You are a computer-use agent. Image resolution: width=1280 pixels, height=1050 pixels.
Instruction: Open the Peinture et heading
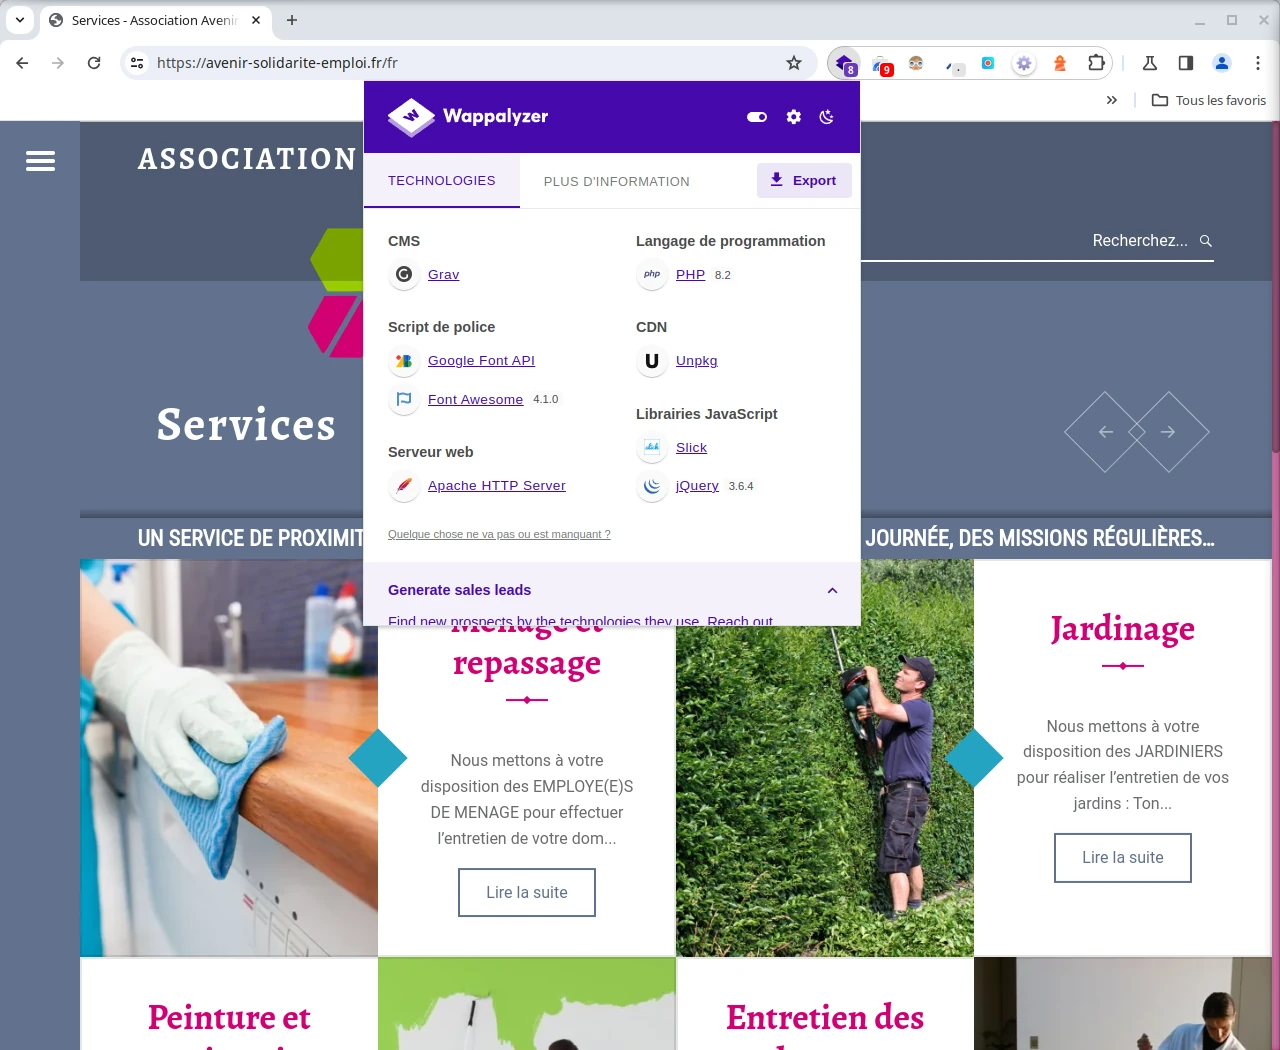[229, 1017]
